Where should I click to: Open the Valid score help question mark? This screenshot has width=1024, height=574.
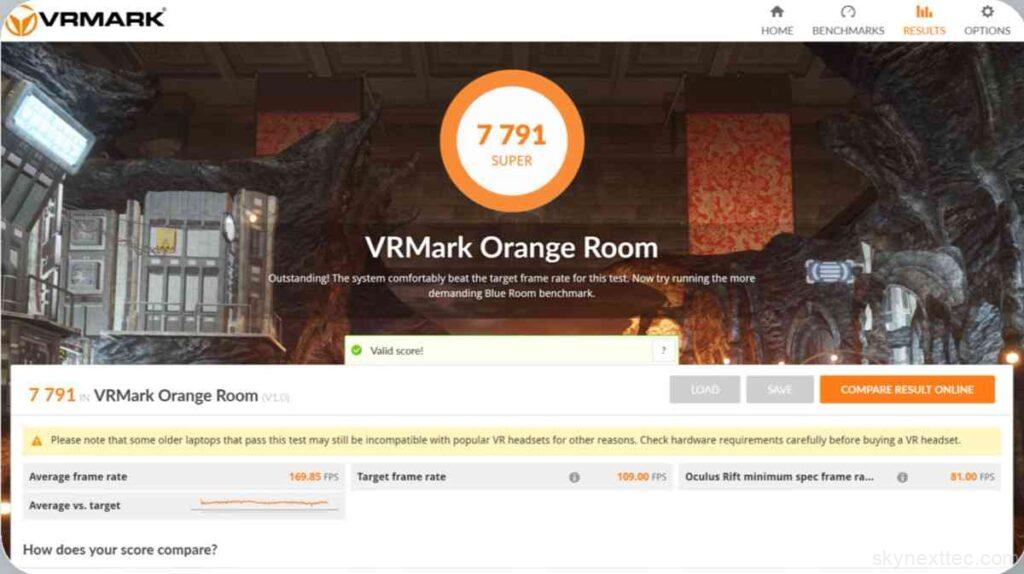coord(664,351)
